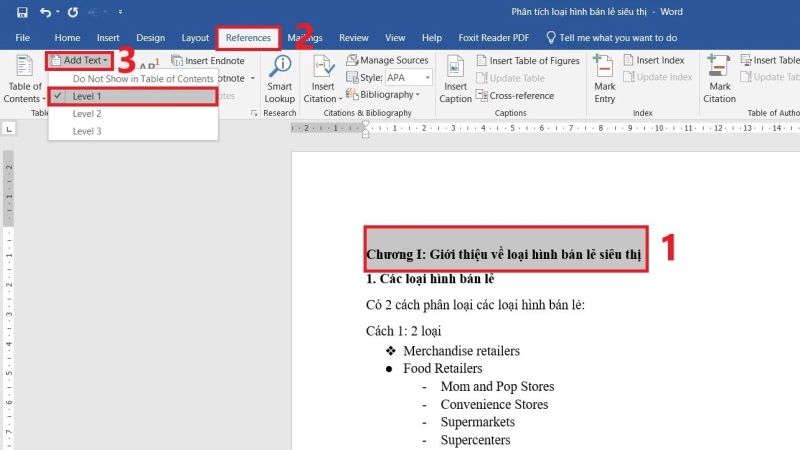The height and width of the screenshot is (450, 800).
Task: Click Insert Citation
Action: click(x=322, y=80)
